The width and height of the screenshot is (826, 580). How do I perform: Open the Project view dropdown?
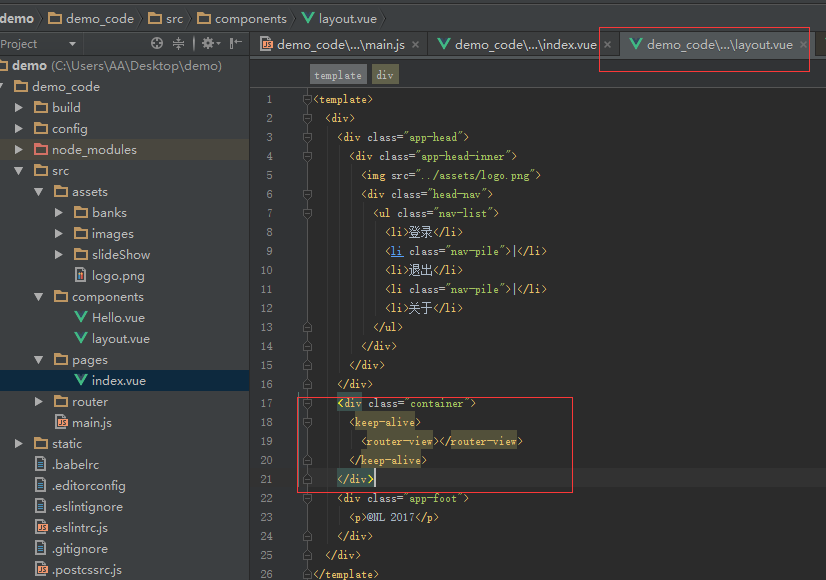click(72, 44)
